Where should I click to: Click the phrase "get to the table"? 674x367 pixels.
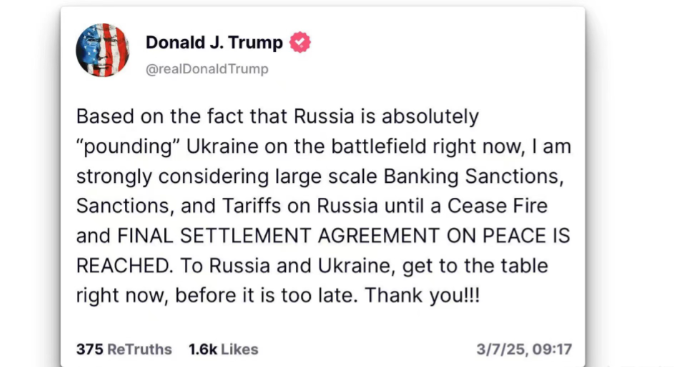(x=475, y=266)
